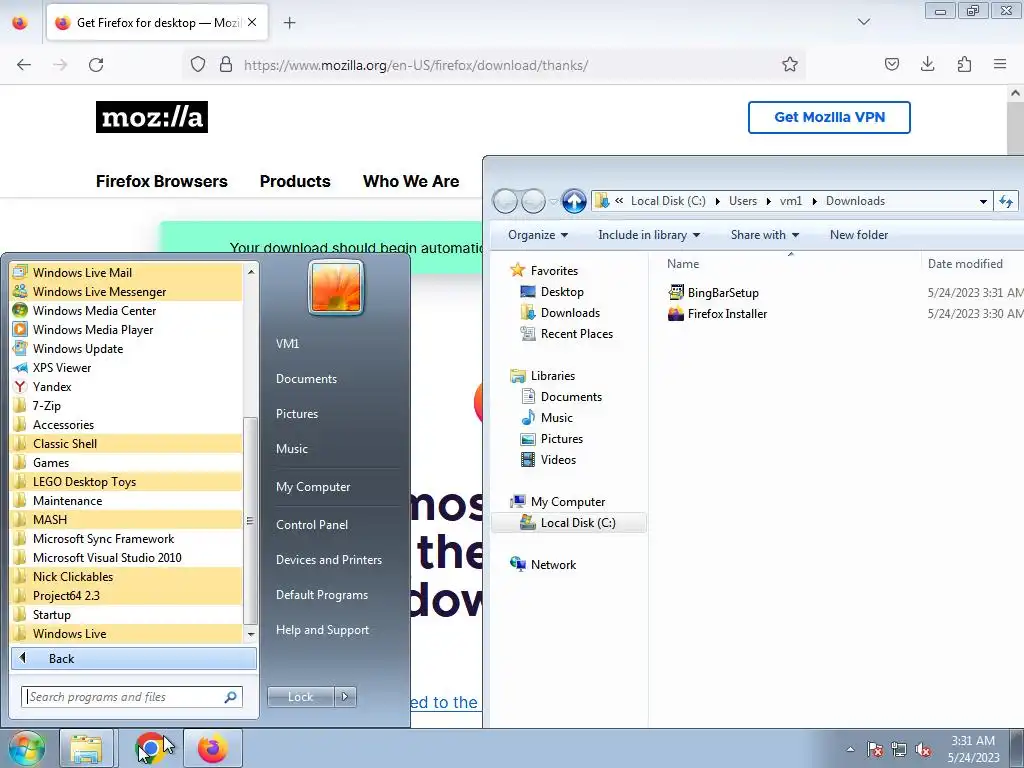Open Save to Pocket icon

click(891, 64)
